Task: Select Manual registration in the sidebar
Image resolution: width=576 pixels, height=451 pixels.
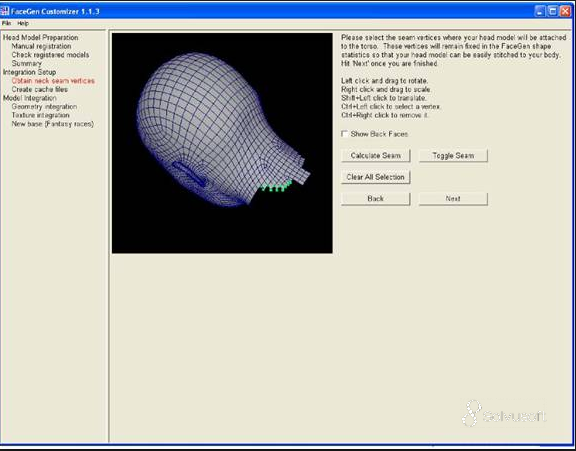Action: tap(42, 46)
